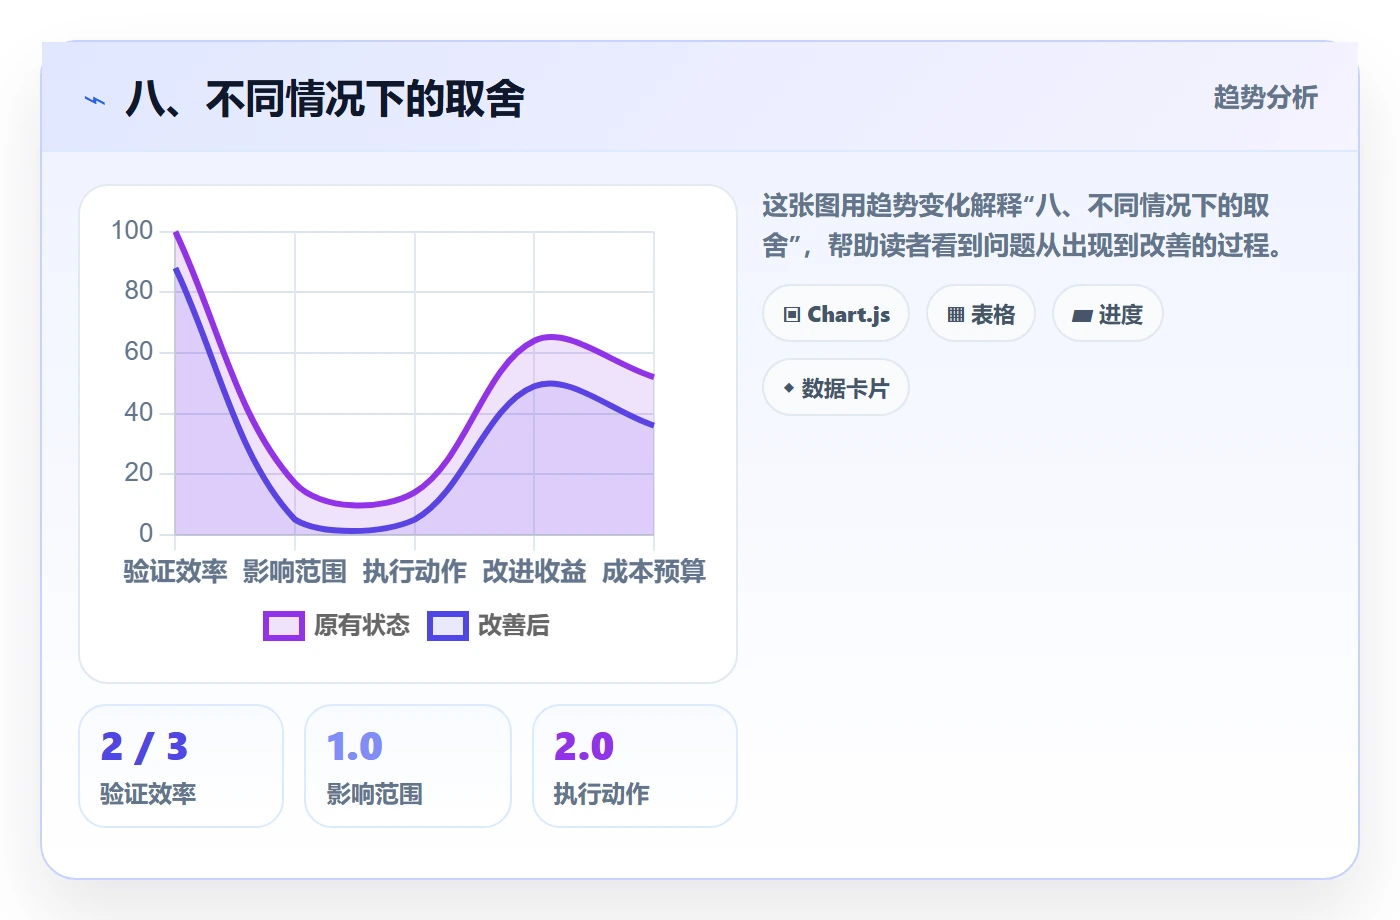
Task: Select the 表格 tag chip
Action: [981, 314]
